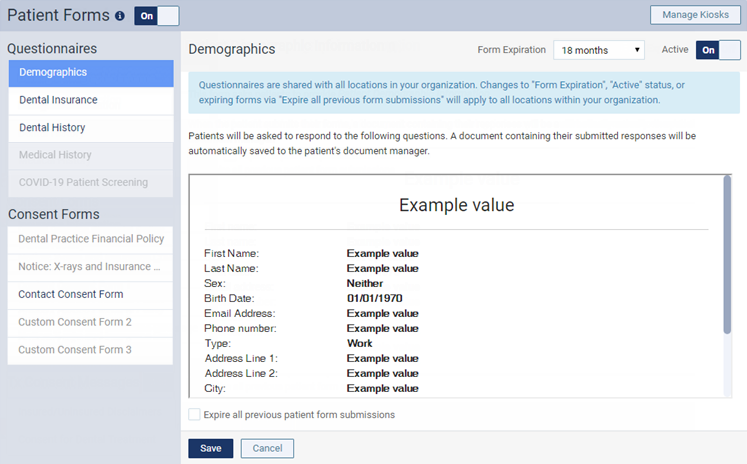Open the Form Expiration dropdown
Image resolution: width=747 pixels, height=464 pixels.
click(599, 50)
